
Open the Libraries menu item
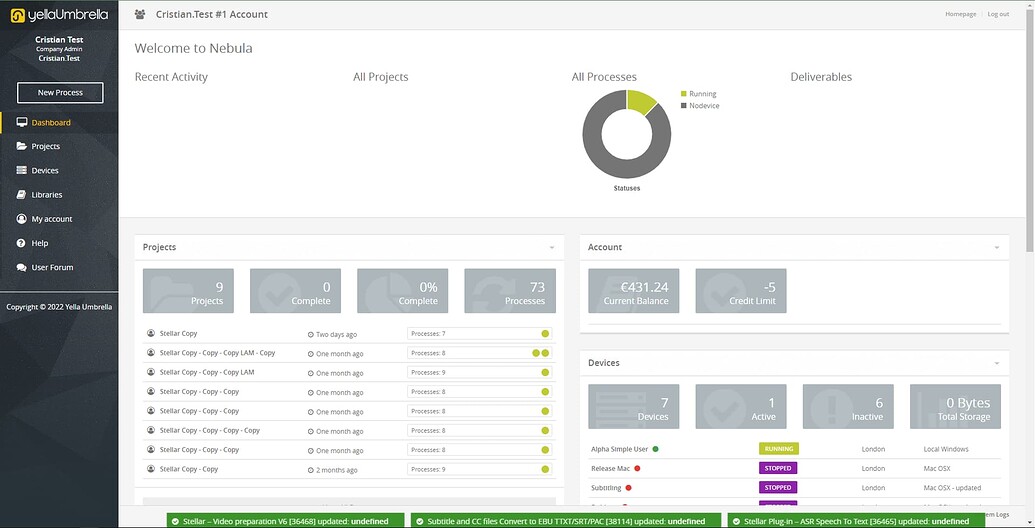tap(47, 195)
